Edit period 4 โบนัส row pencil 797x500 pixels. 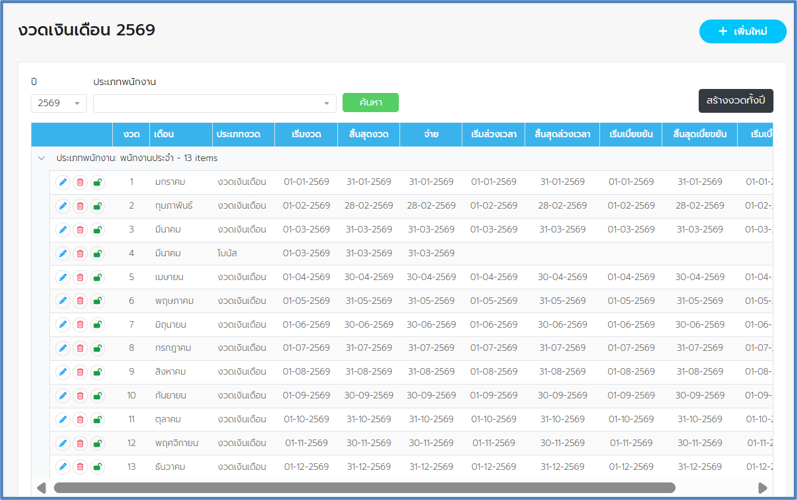[x=63, y=253]
